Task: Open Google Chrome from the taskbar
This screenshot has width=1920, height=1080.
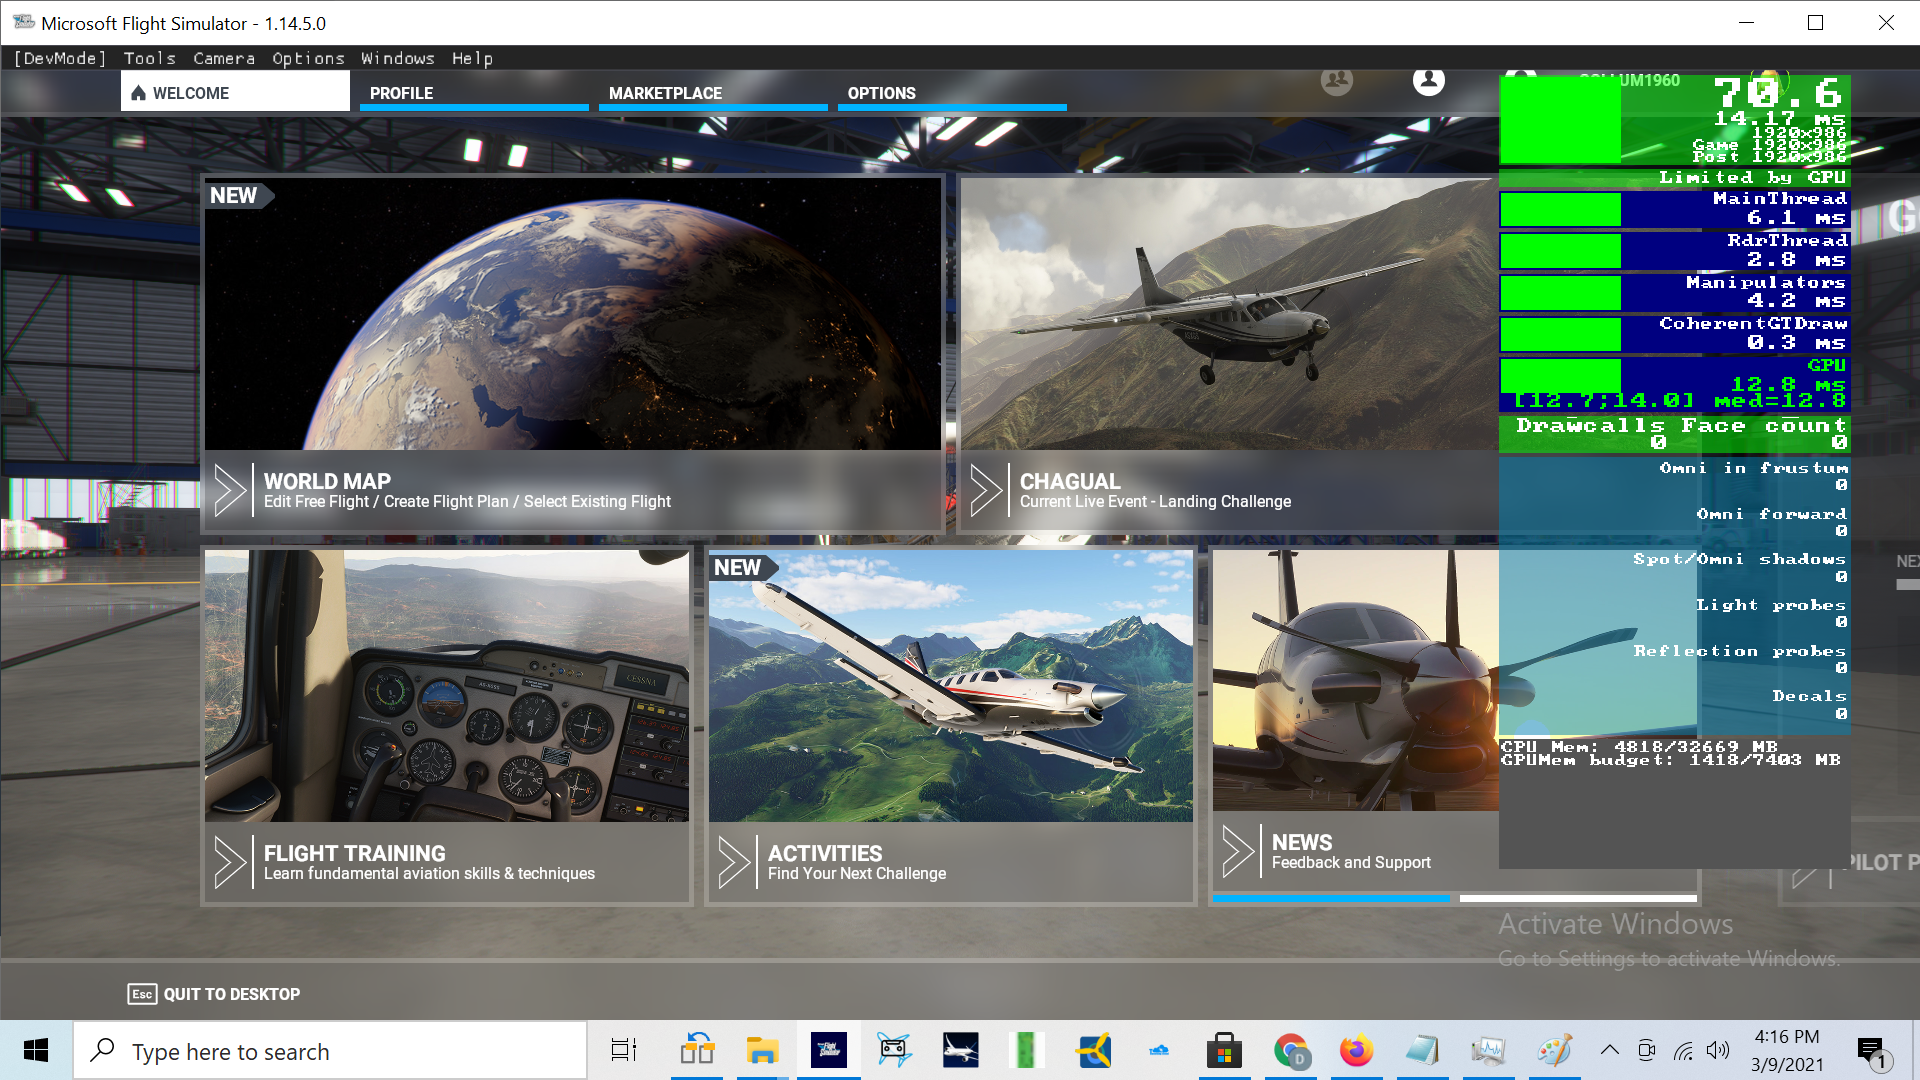Action: pyautogui.click(x=1291, y=1050)
